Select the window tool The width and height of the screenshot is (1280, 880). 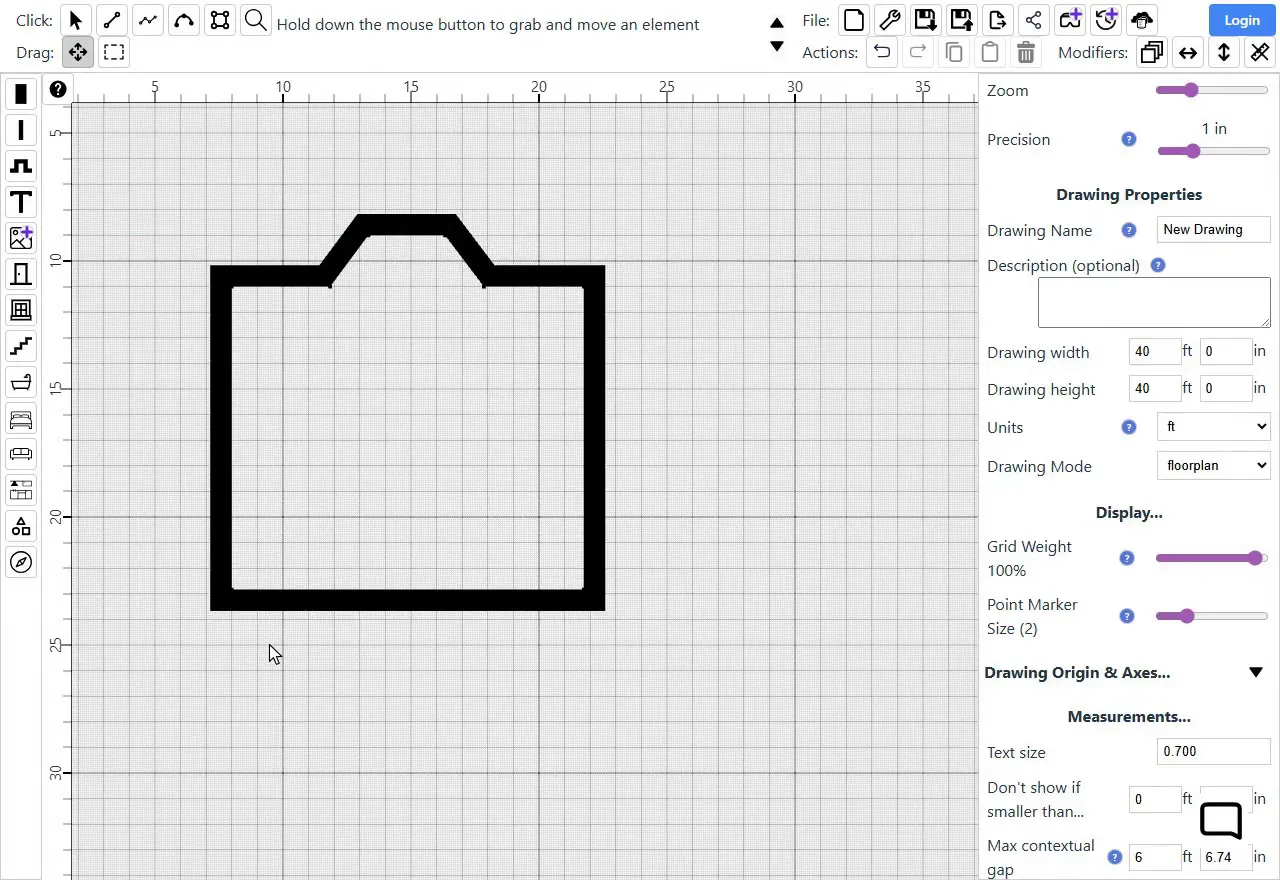click(21, 310)
